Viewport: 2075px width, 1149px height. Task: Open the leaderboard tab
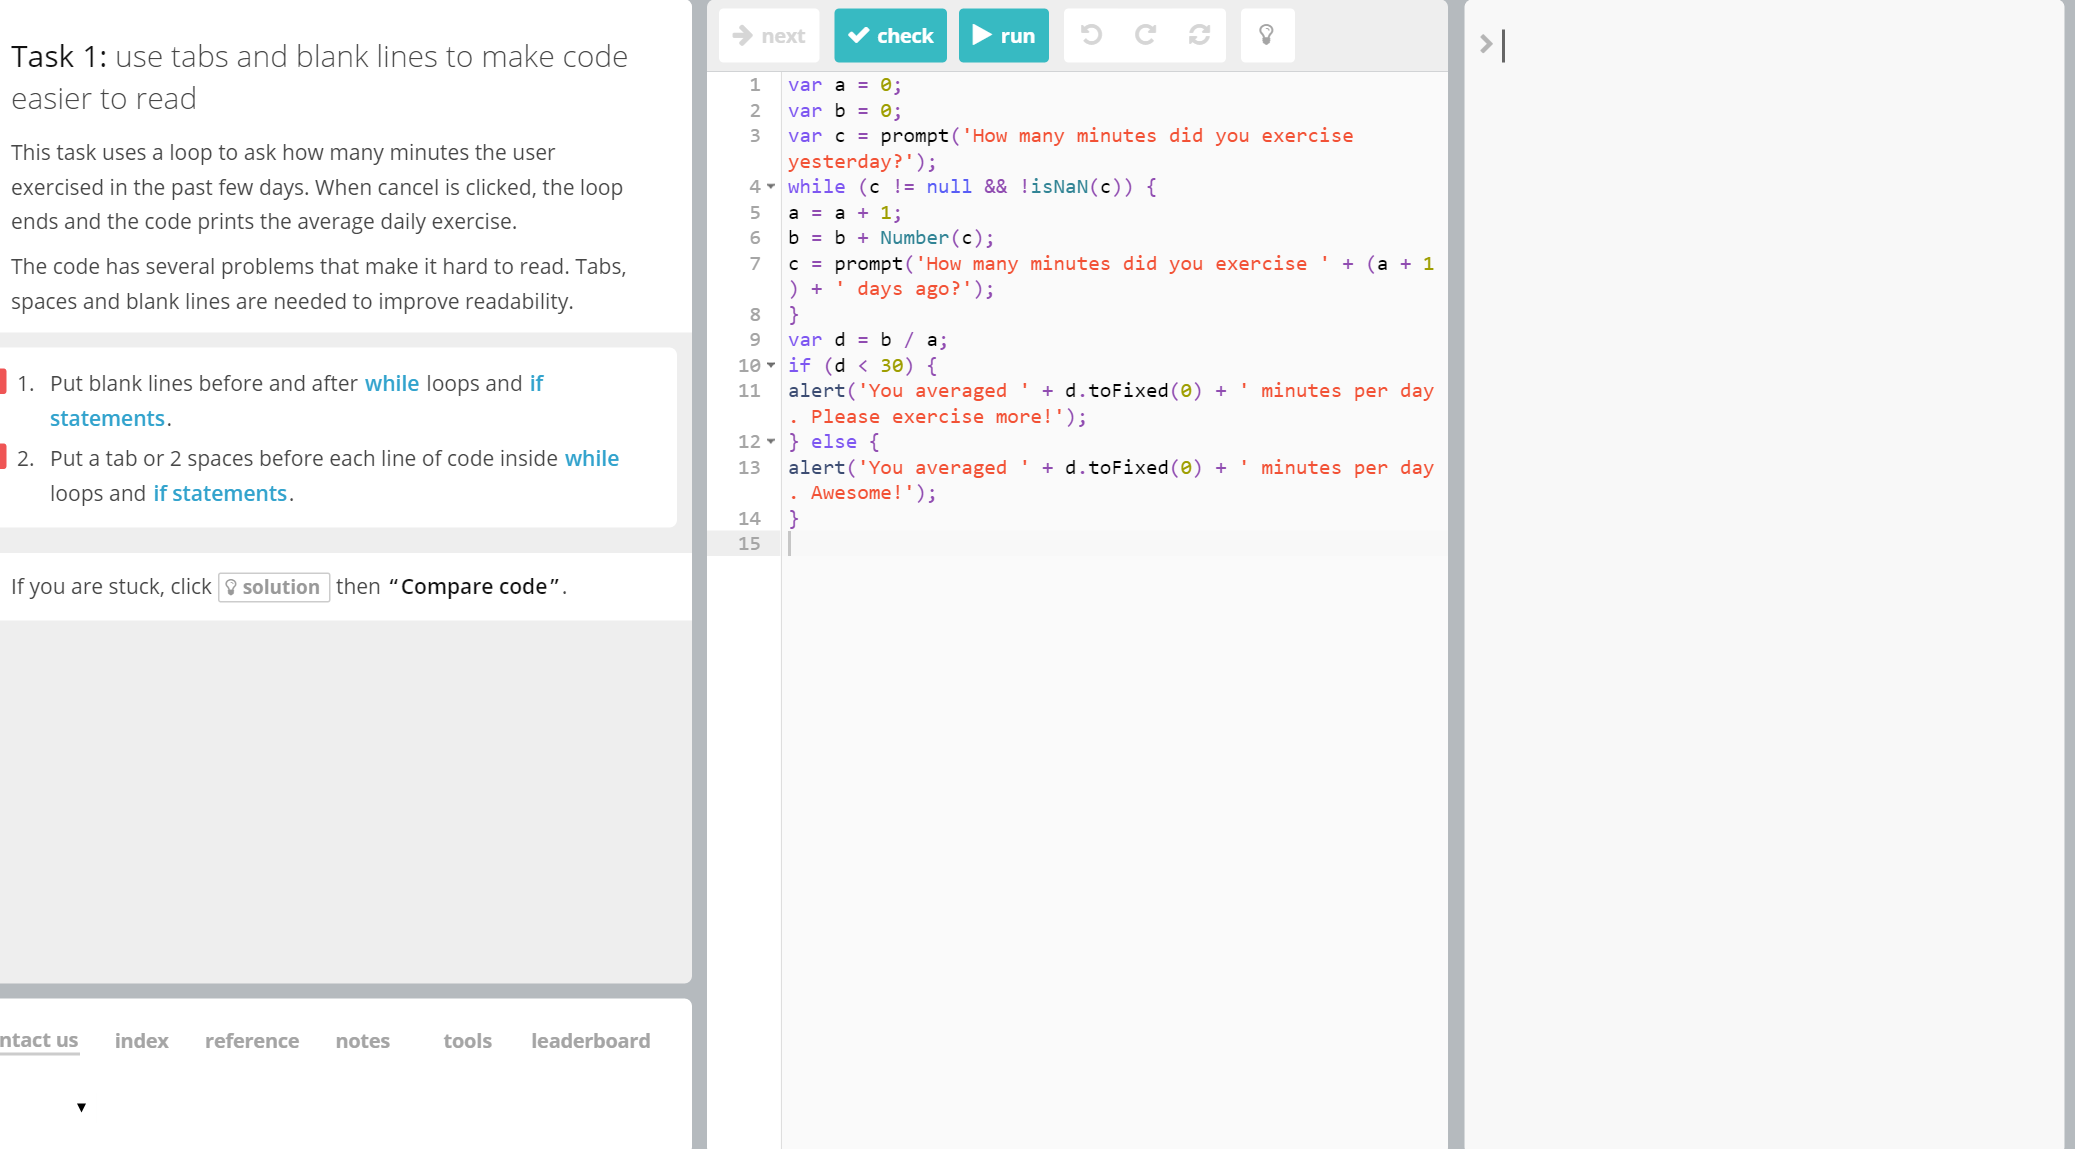(590, 1041)
